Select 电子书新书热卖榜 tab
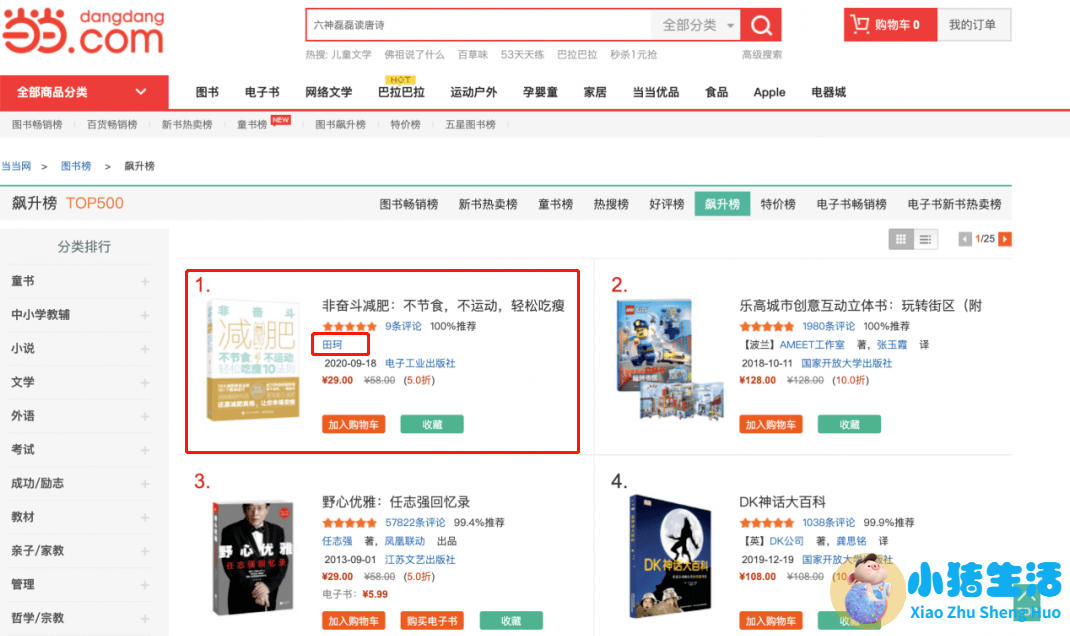This screenshot has height=636, width=1070. 954,204
